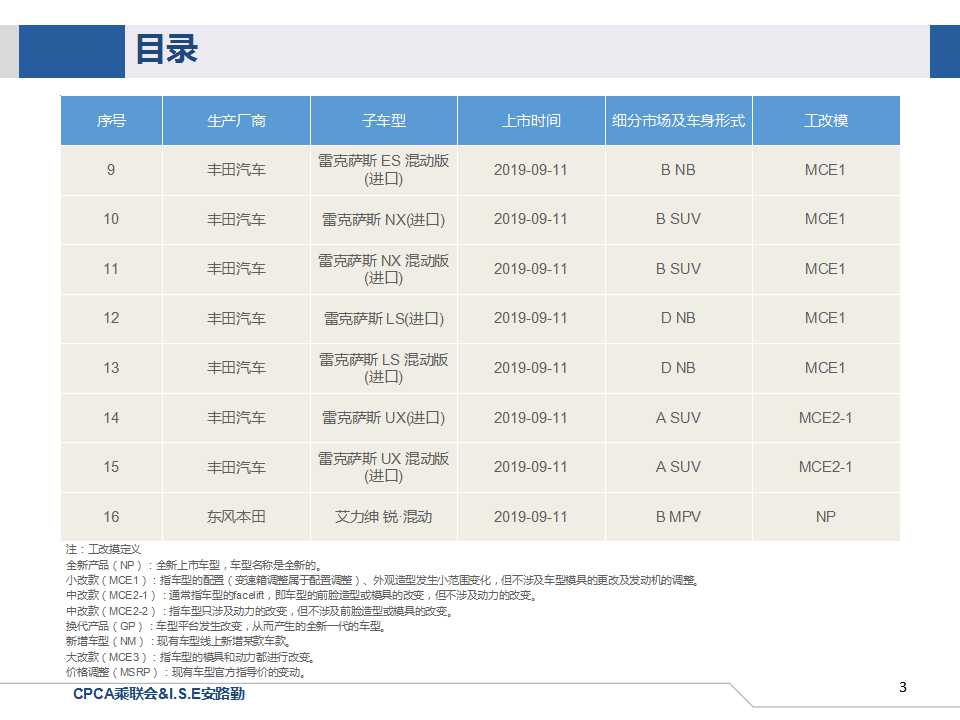Click the CPCA乘联会&I.S.E安路勤 footer text
Screen dimensions: 960x720
coord(159,694)
